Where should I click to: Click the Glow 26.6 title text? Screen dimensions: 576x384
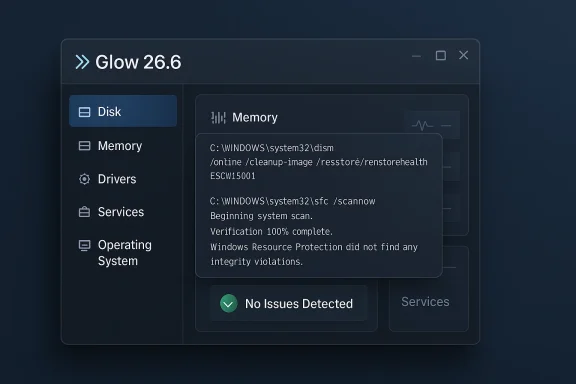coord(138,62)
